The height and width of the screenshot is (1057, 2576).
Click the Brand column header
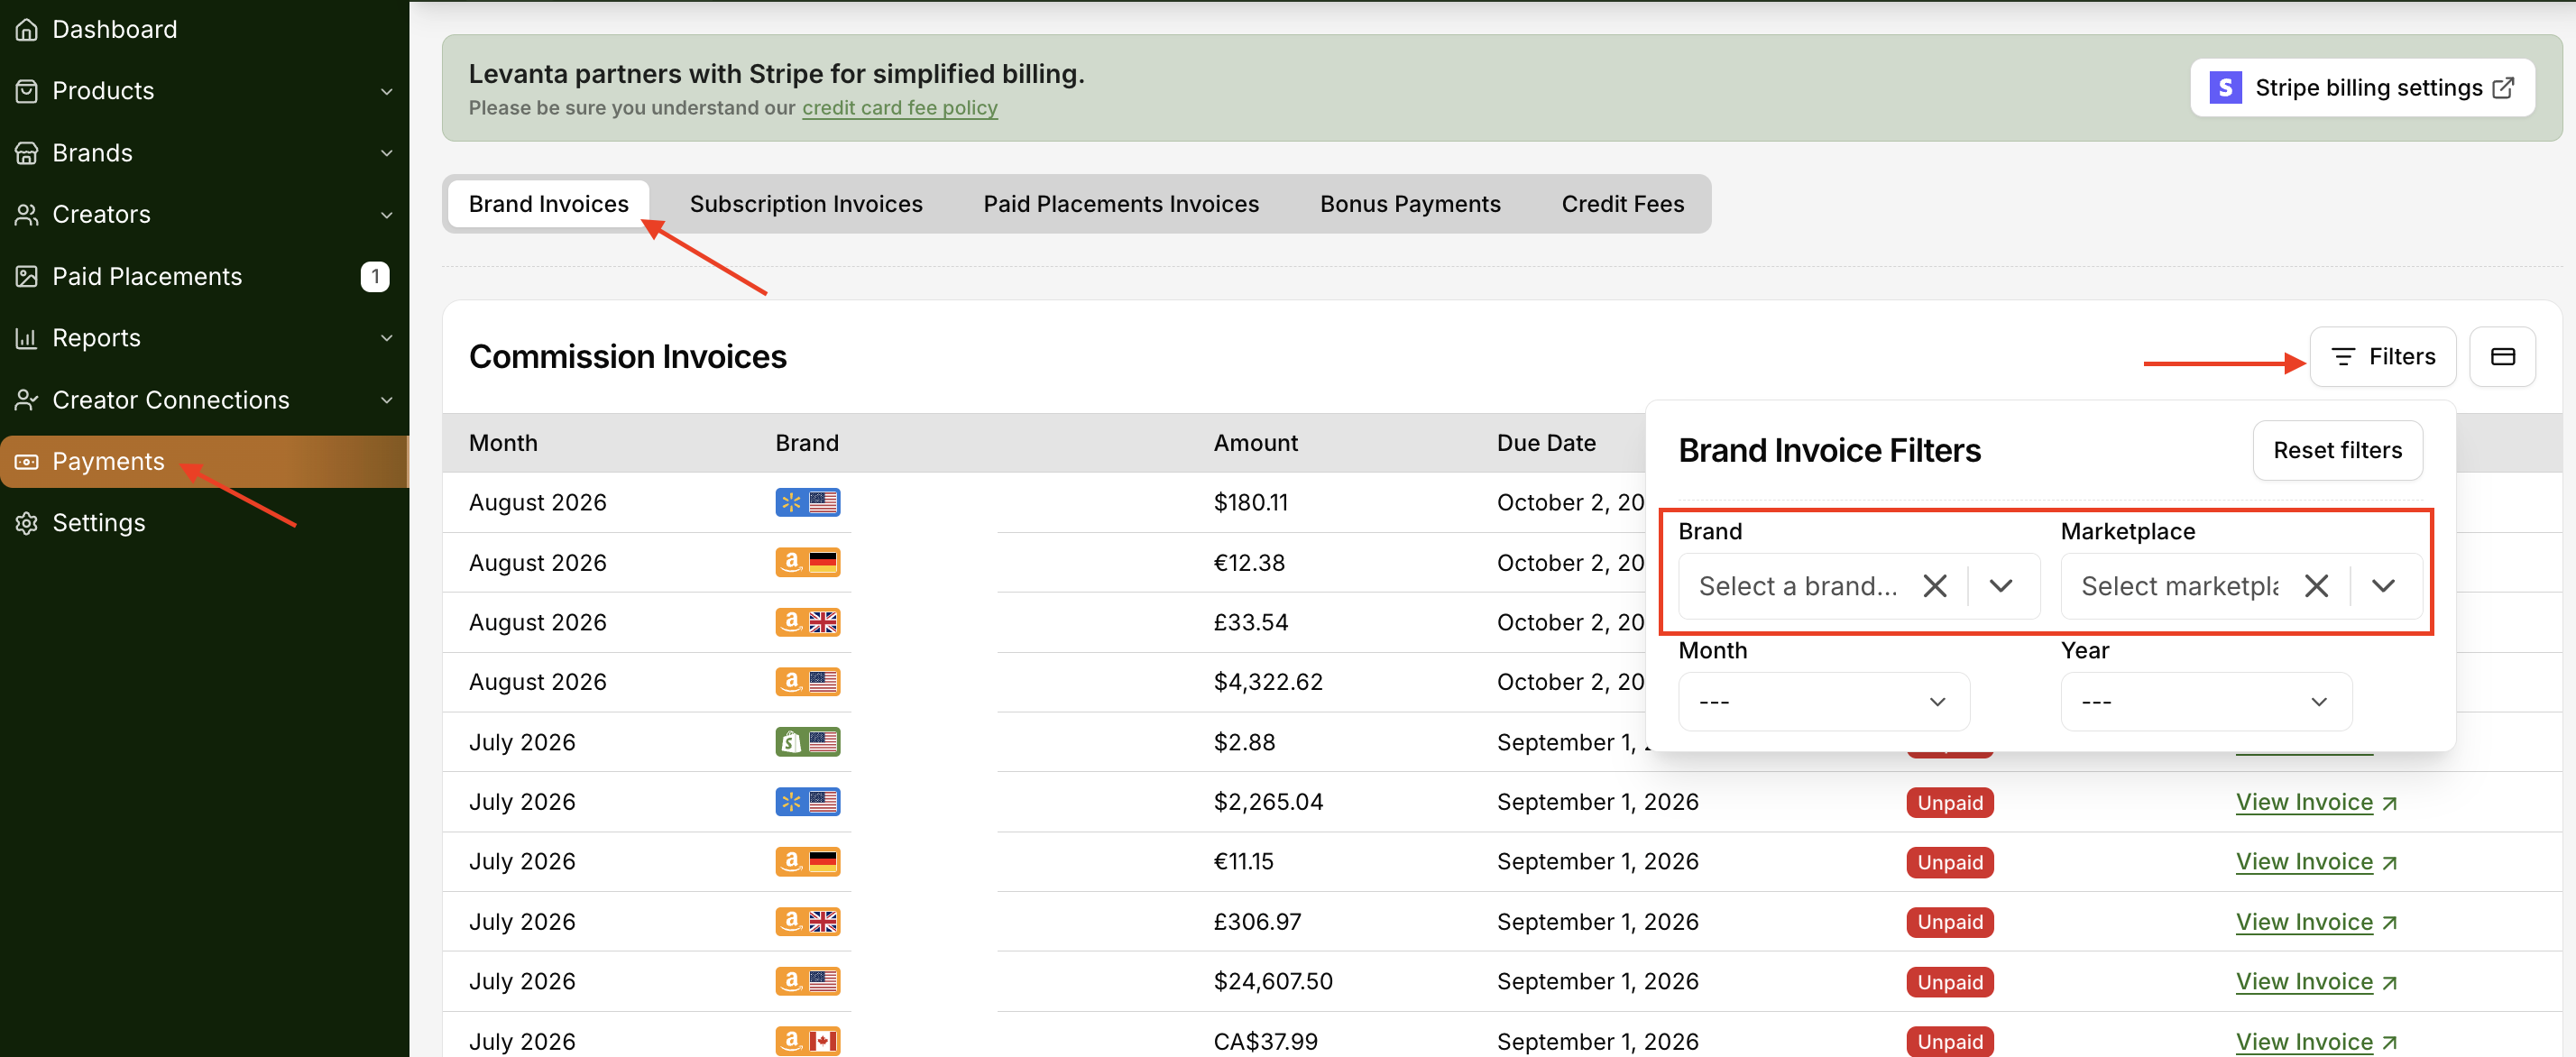(807, 443)
